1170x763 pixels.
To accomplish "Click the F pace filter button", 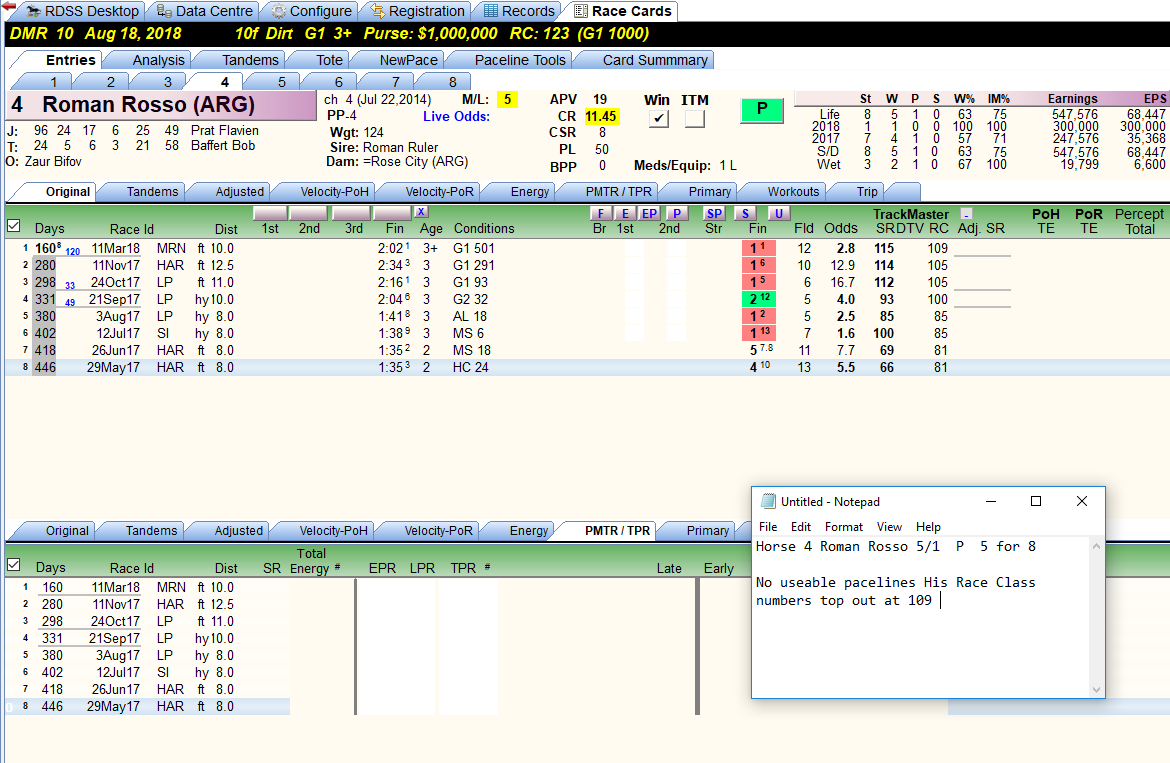I will click(x=600, y=213).
